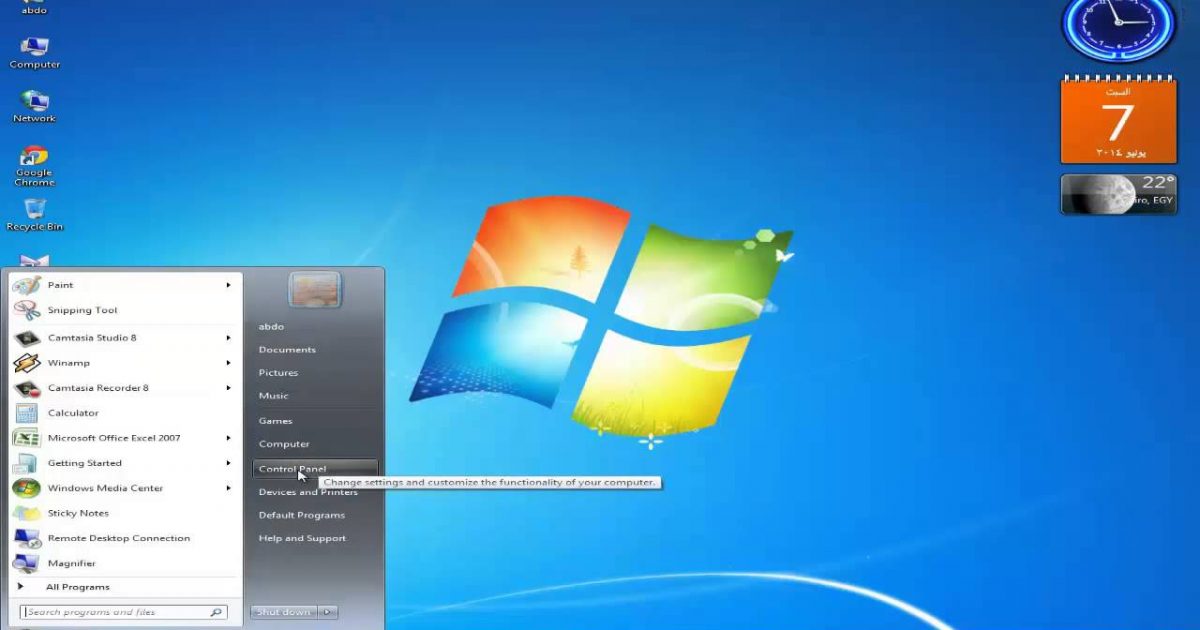Click the weather gadget showing 22°
Image resolution: width=1200 pixels, height=630 pixels.
tap(1119, 194)
